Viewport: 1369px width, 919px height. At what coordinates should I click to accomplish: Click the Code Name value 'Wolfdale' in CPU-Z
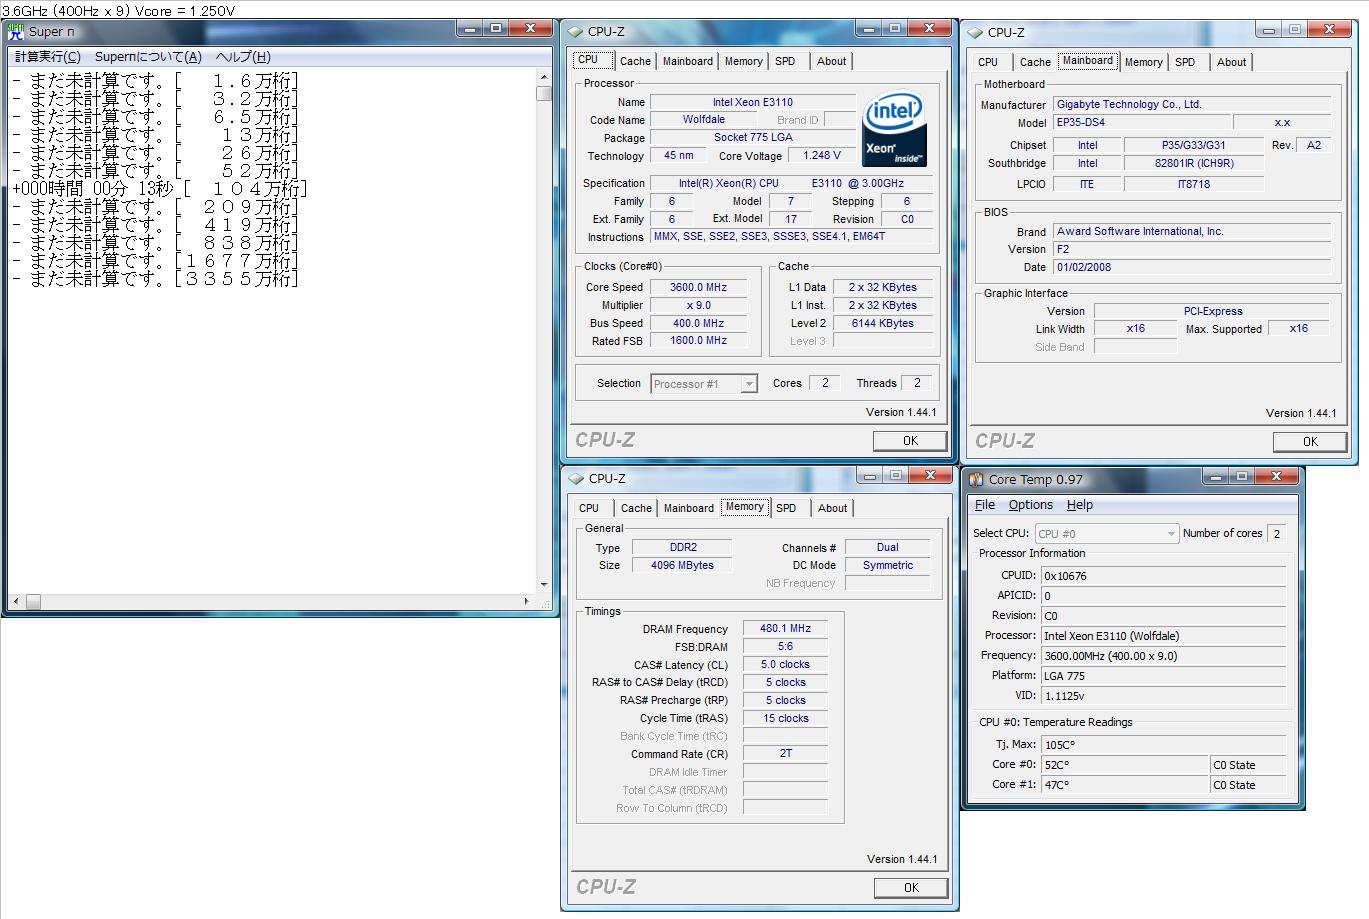coord(704,120)
